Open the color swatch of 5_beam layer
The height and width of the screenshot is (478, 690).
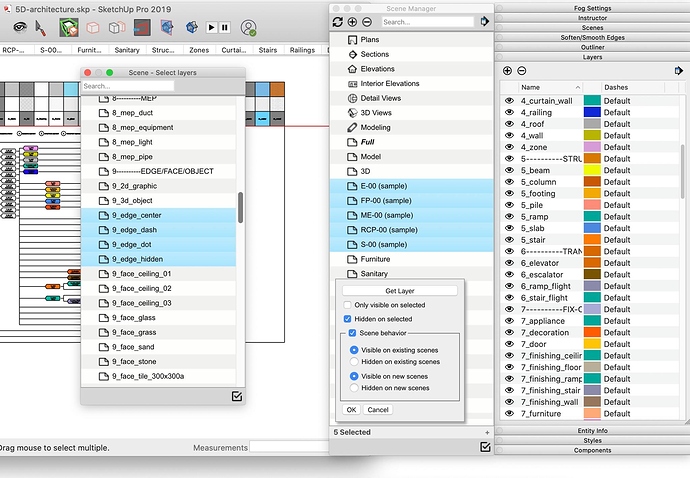[x=592, y=170]
